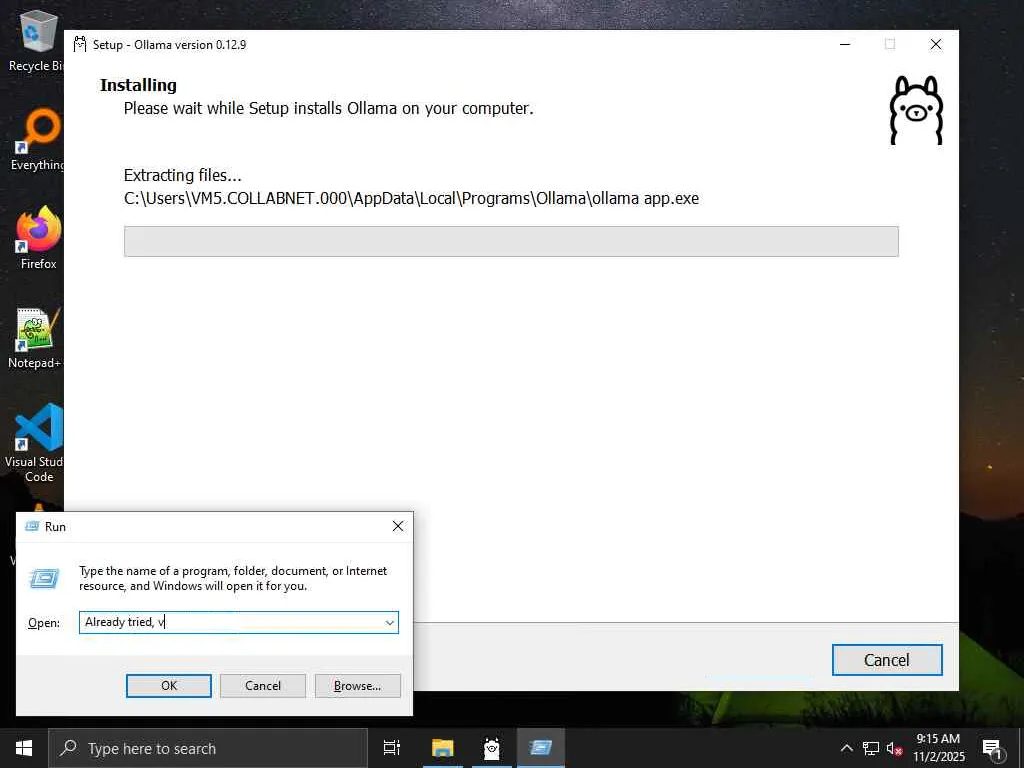Open the notification center icon
This screenshot has width=1024, height=768.
[993, 749]
